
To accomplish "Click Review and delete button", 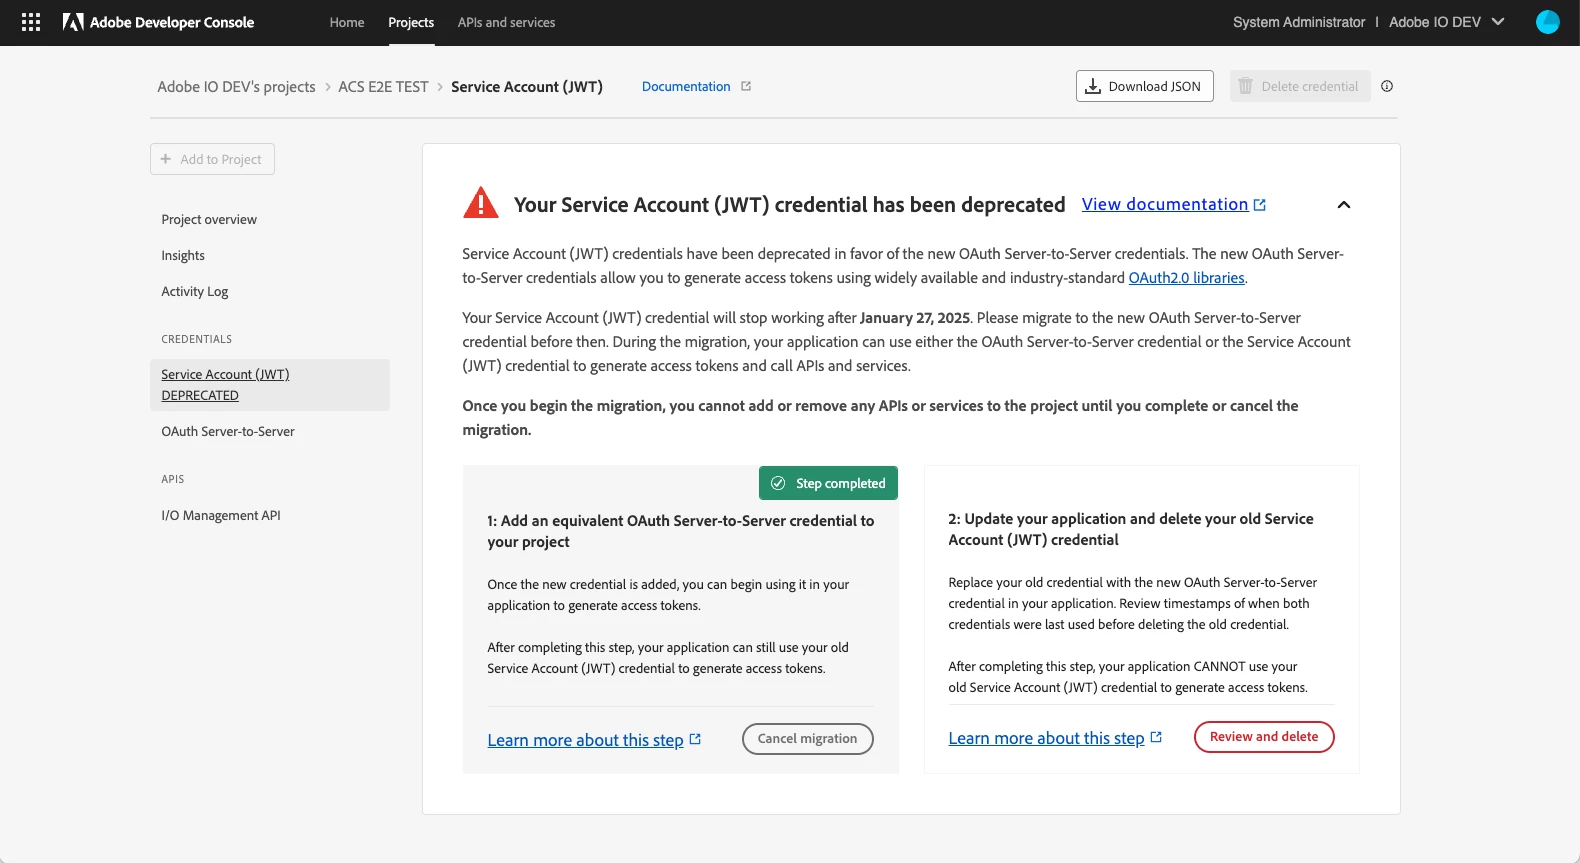I will pos(1264,737).
